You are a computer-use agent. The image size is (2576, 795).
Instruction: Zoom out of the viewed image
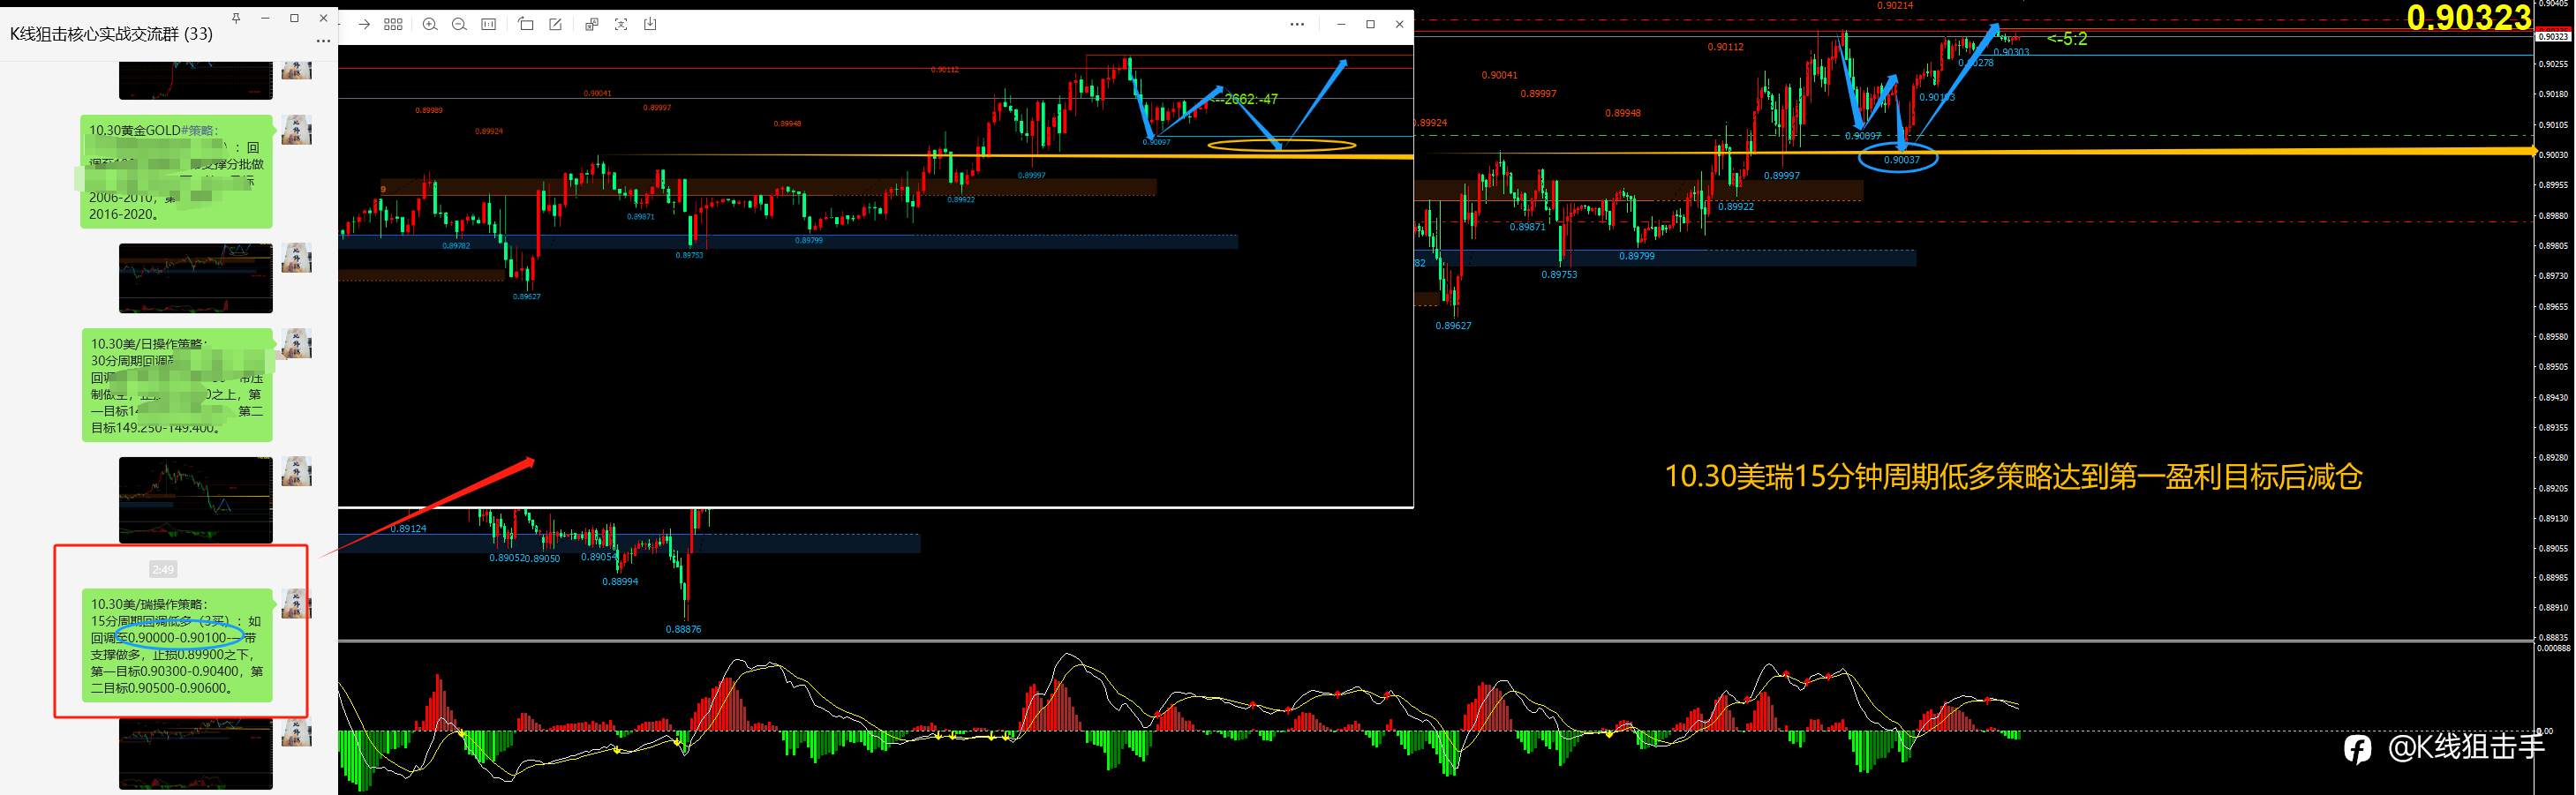click(x=459, y=24)
